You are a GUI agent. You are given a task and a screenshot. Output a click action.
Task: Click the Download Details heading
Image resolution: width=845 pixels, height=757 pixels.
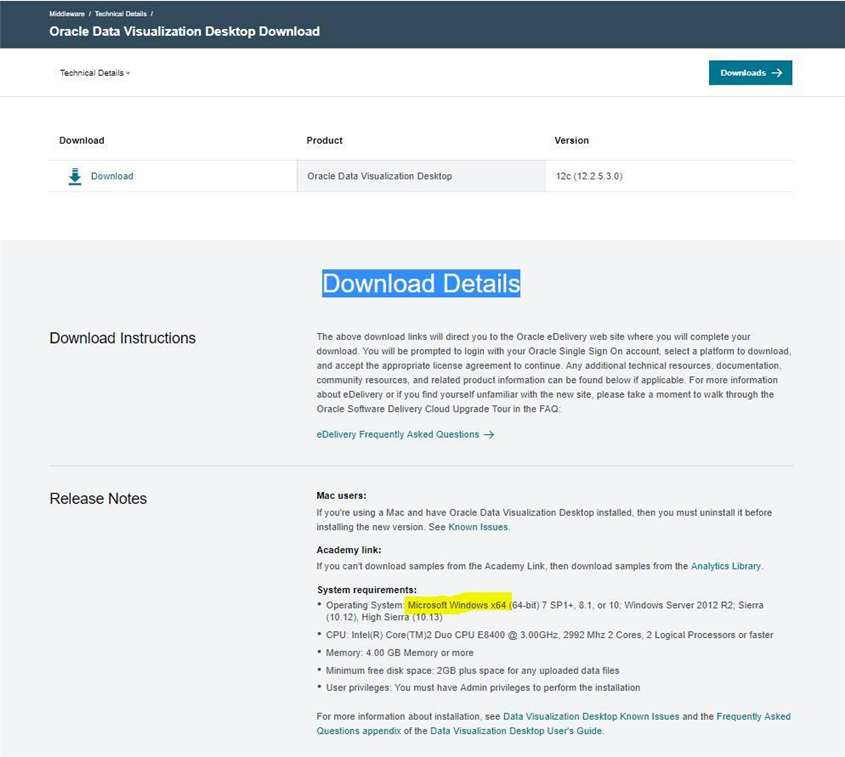[x=421, y=283]
